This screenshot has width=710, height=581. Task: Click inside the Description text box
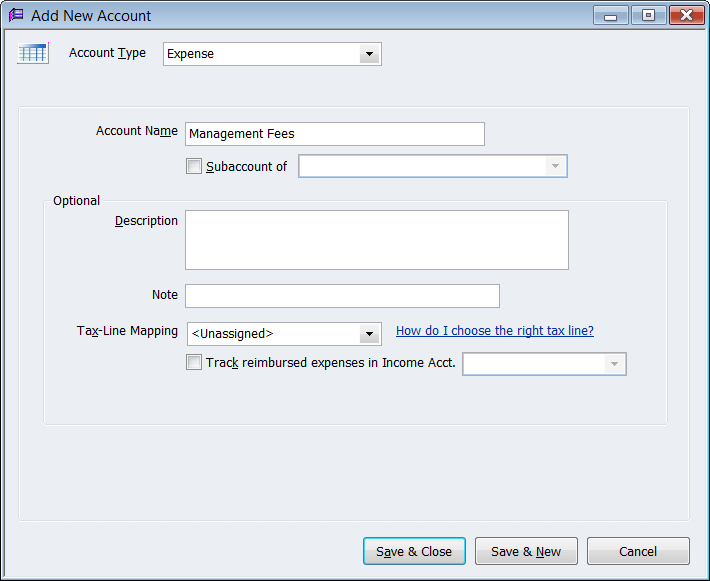tap(376, 240)
